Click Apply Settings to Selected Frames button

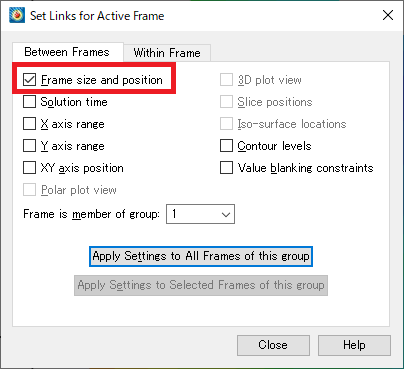(x=201, y=285)
